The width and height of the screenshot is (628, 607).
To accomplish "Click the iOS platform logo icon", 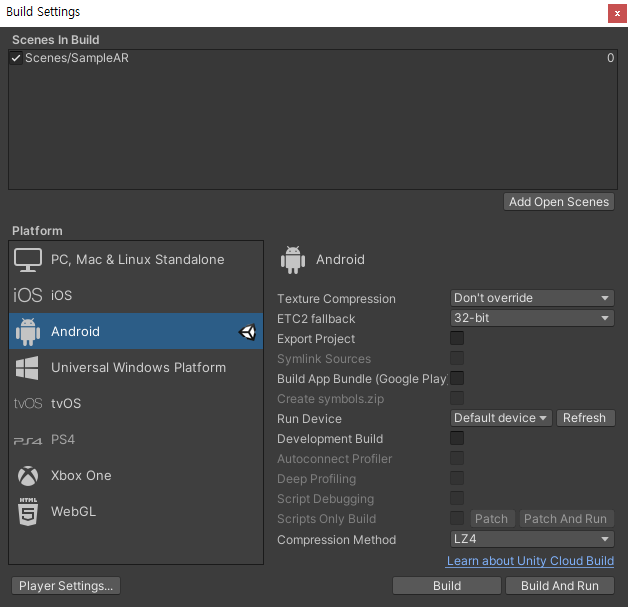I will (28, 295).
